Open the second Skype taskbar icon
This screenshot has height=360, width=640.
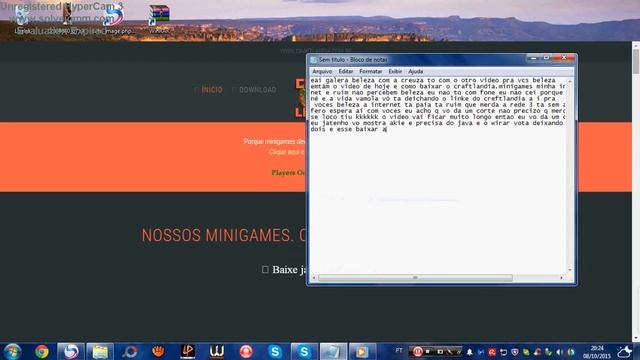click(x=304, y=351)
